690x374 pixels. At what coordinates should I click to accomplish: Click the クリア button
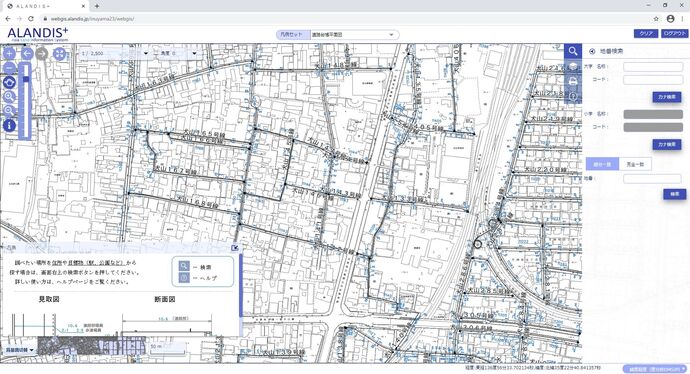click(x=646, y=34)
